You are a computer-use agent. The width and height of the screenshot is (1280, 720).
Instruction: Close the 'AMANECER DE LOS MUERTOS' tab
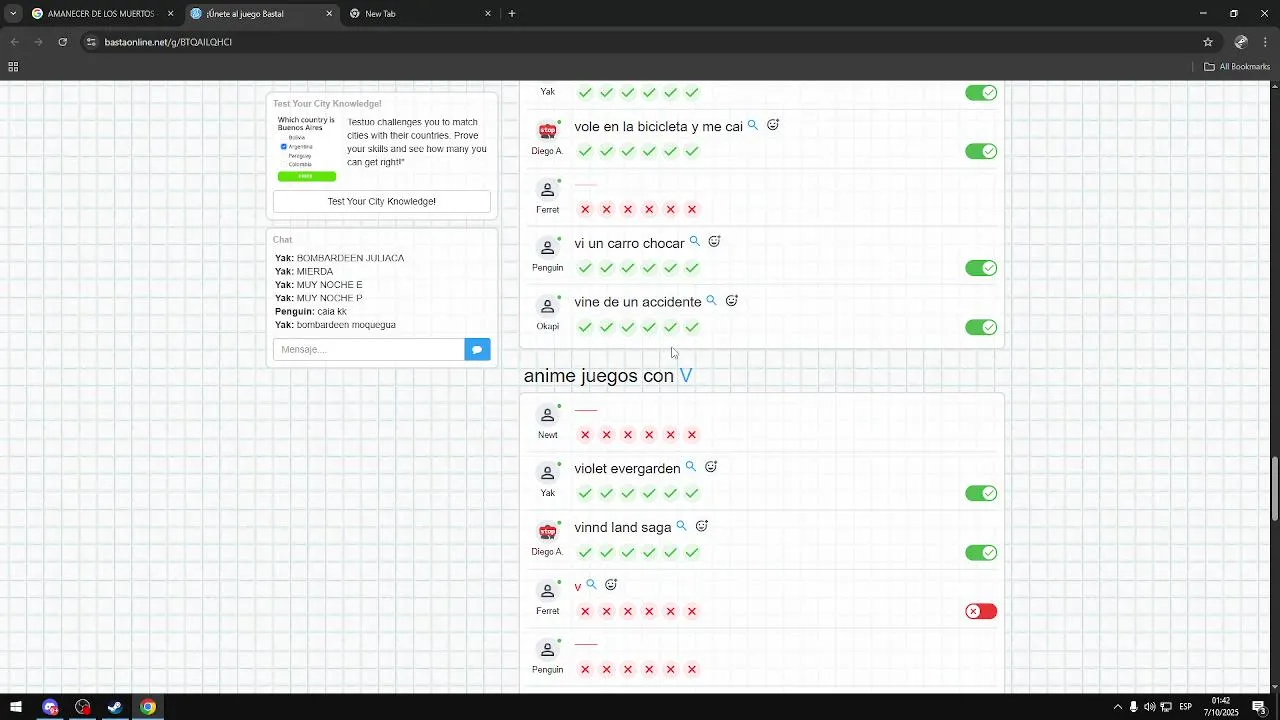[170, 14]
